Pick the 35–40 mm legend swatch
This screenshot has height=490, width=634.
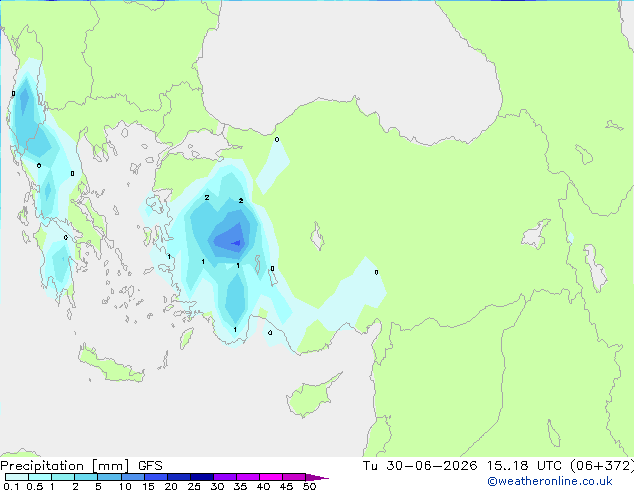click(247, 477)
